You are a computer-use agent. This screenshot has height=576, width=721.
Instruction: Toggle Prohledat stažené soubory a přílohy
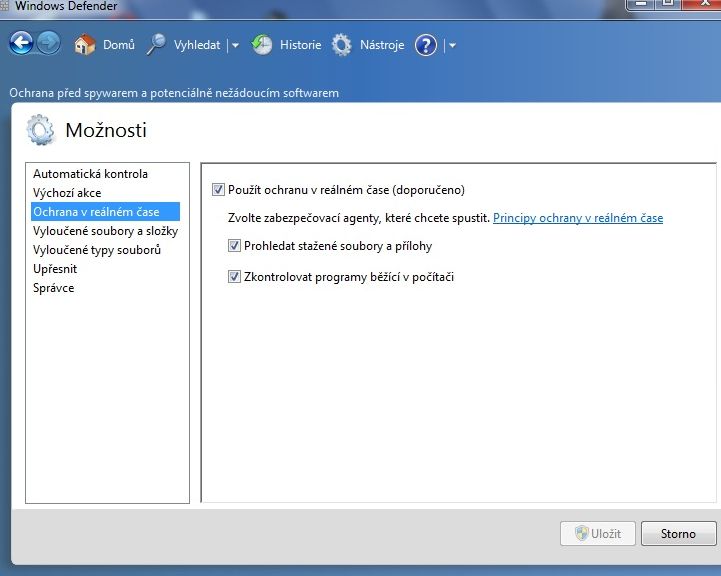point(234,245)
